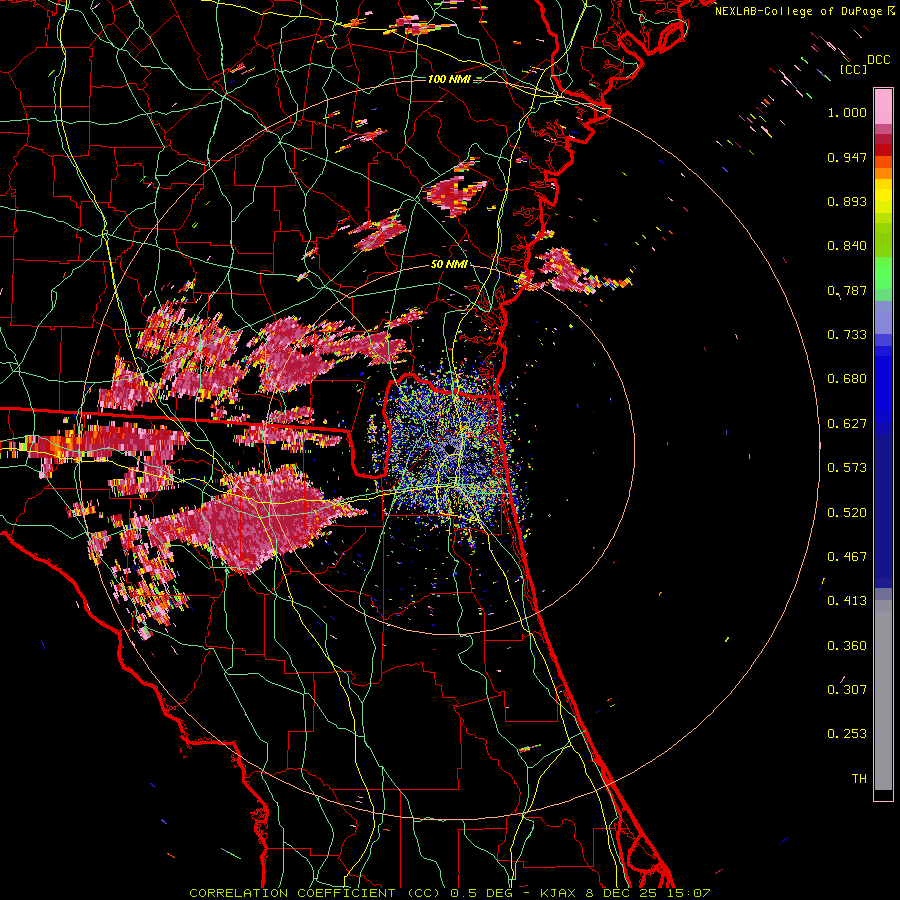This screenshot has width=900, height=900.
Task: Click the 0.733 color scale value
Action: click(x=847, y=335)
